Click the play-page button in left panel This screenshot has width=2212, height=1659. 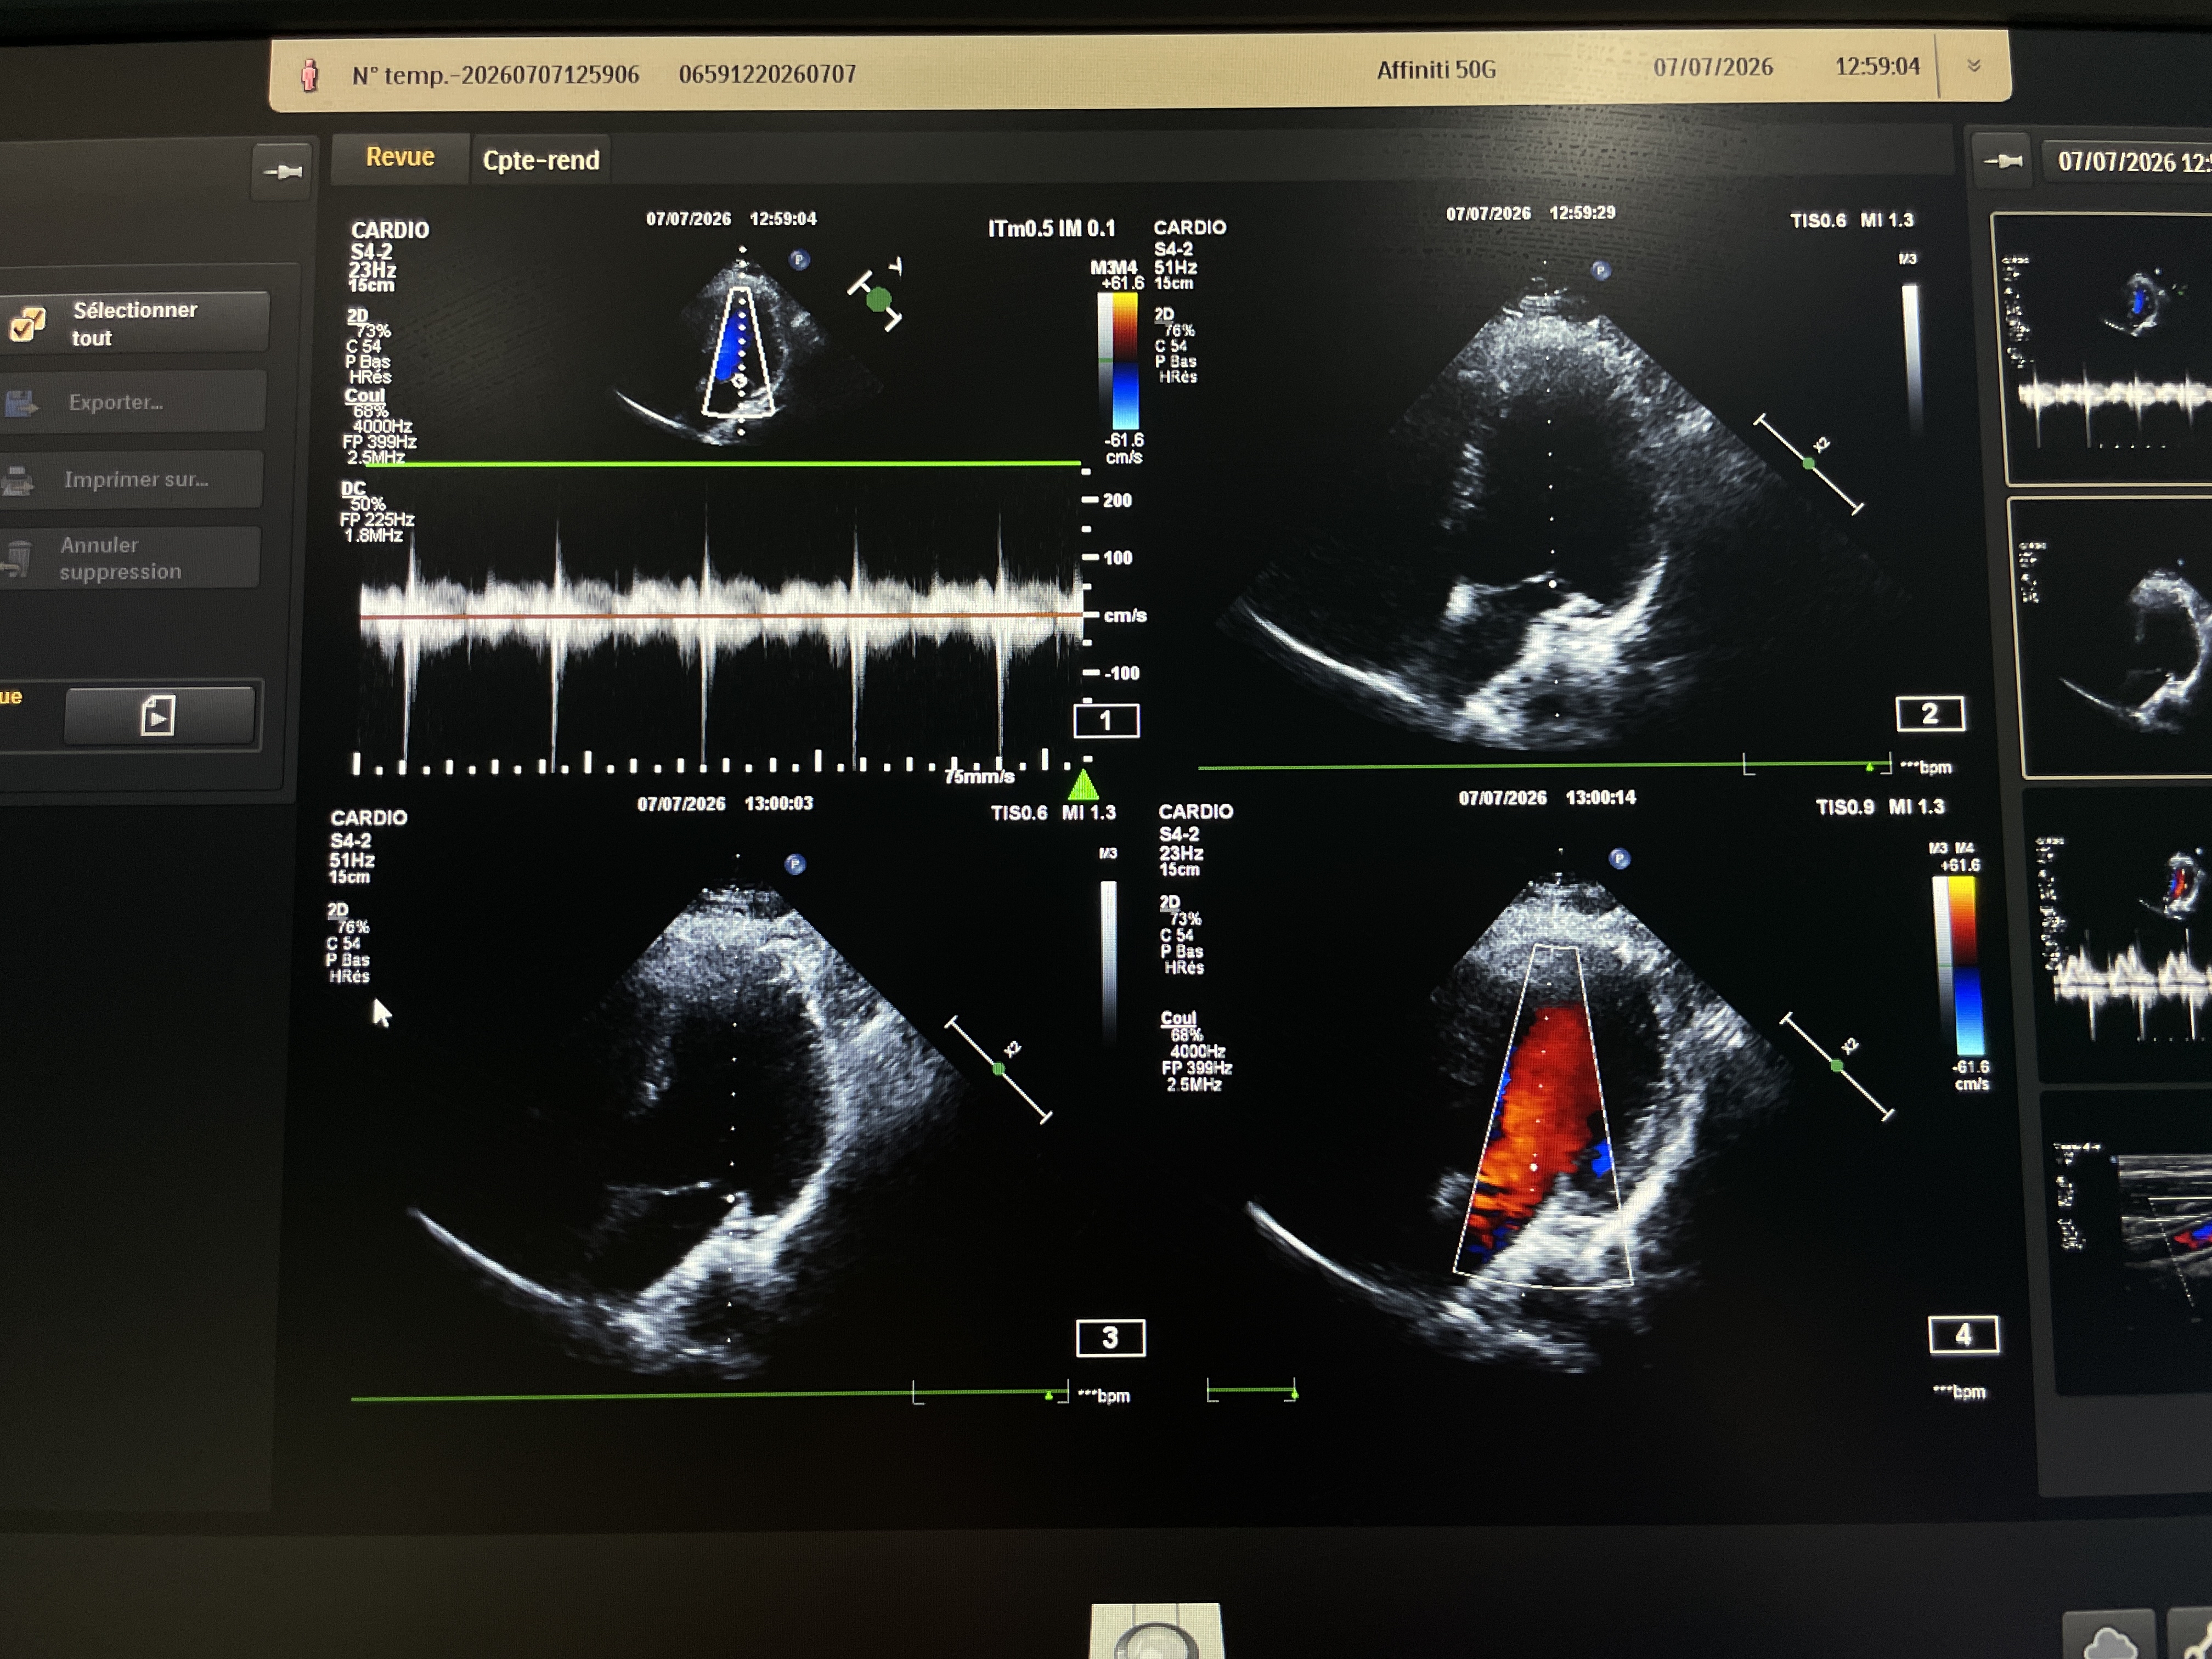(159, 715)
